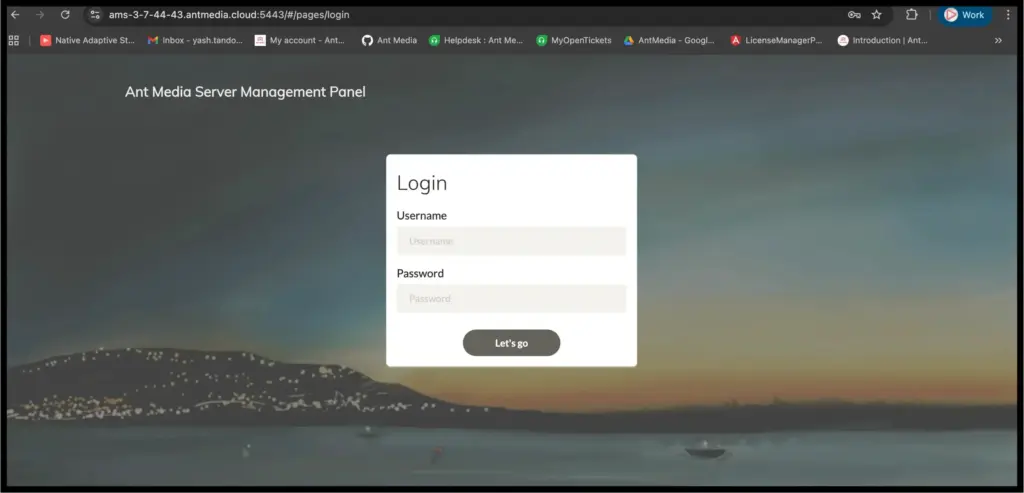Open the apps grid in bookmarks bar
The width and height of the screenshot is (1024, 493).
pos(14,40)
